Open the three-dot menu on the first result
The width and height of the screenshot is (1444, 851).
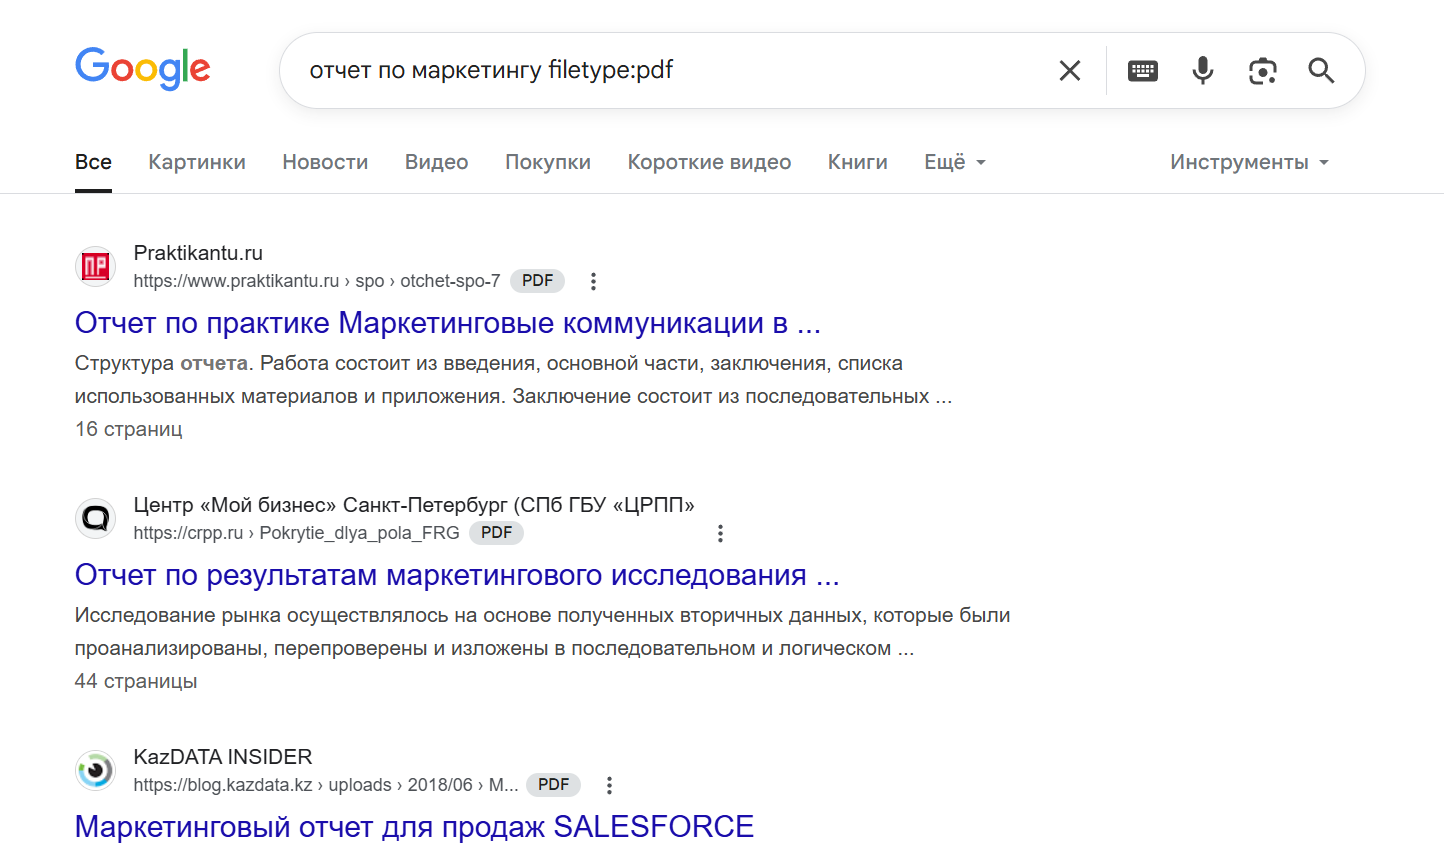click(x=593, y=281)
